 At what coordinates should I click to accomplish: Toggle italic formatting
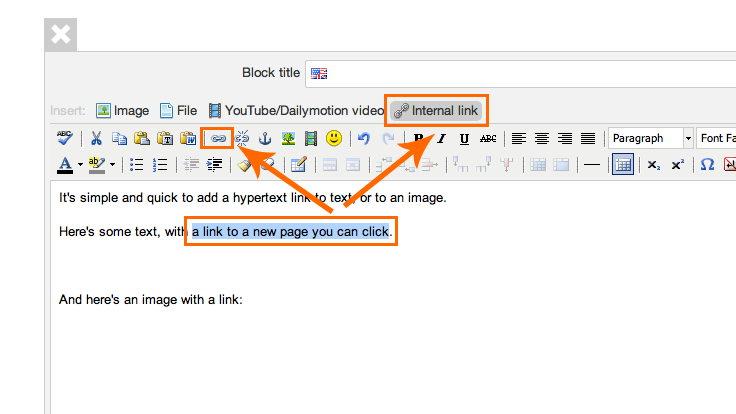(x=441, y=138)
